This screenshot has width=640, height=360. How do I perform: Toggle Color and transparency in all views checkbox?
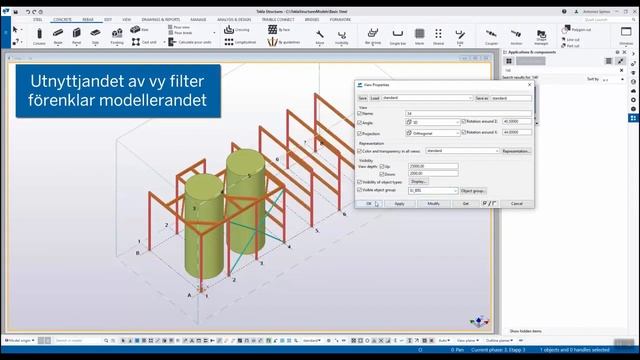[x=360, y=151]
